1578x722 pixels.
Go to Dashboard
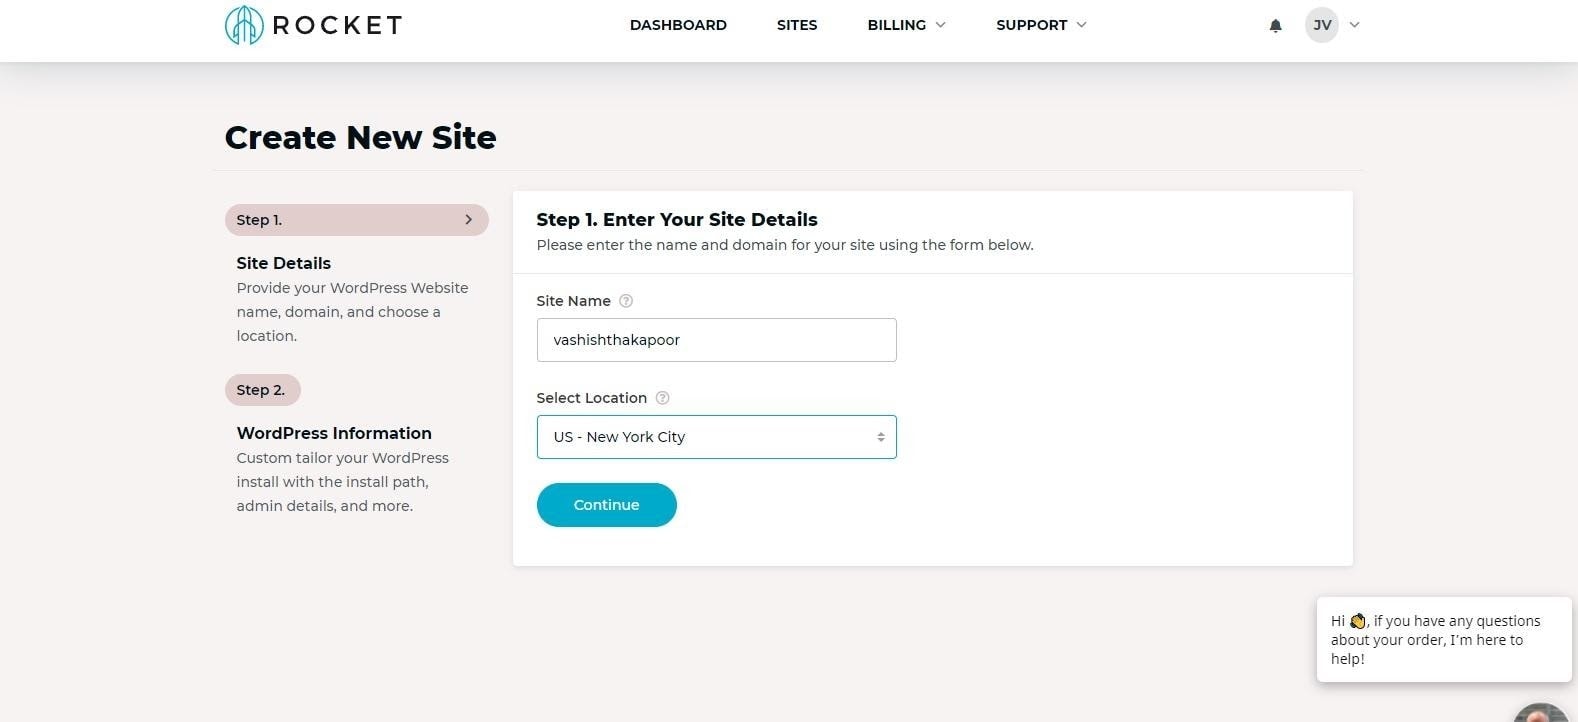(678, 25)
